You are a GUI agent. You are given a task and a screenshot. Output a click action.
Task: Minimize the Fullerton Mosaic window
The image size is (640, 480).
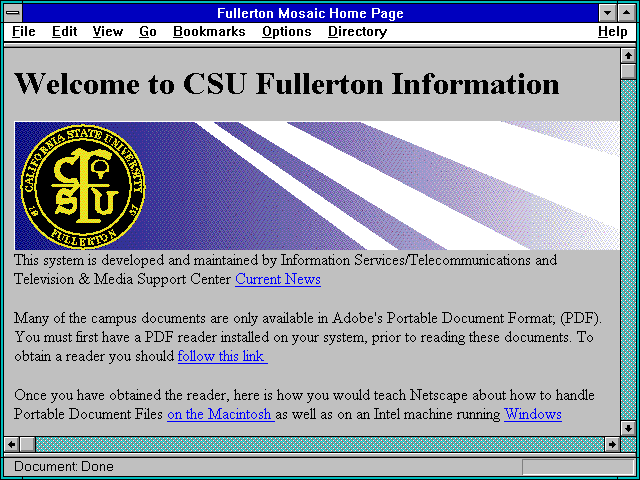pos(608,13)
